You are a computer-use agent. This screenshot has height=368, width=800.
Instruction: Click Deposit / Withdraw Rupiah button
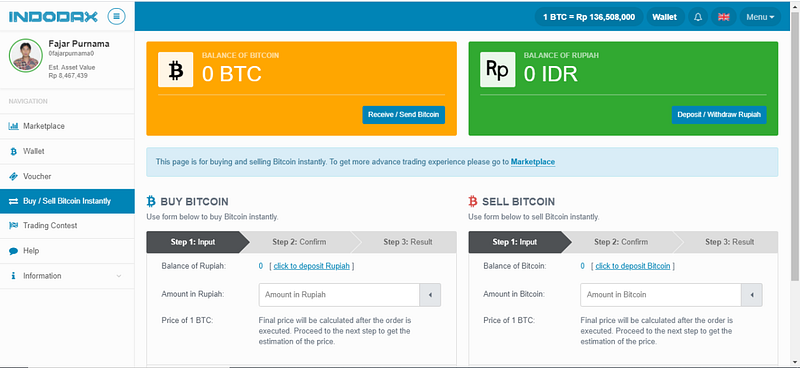click(719, 115)
